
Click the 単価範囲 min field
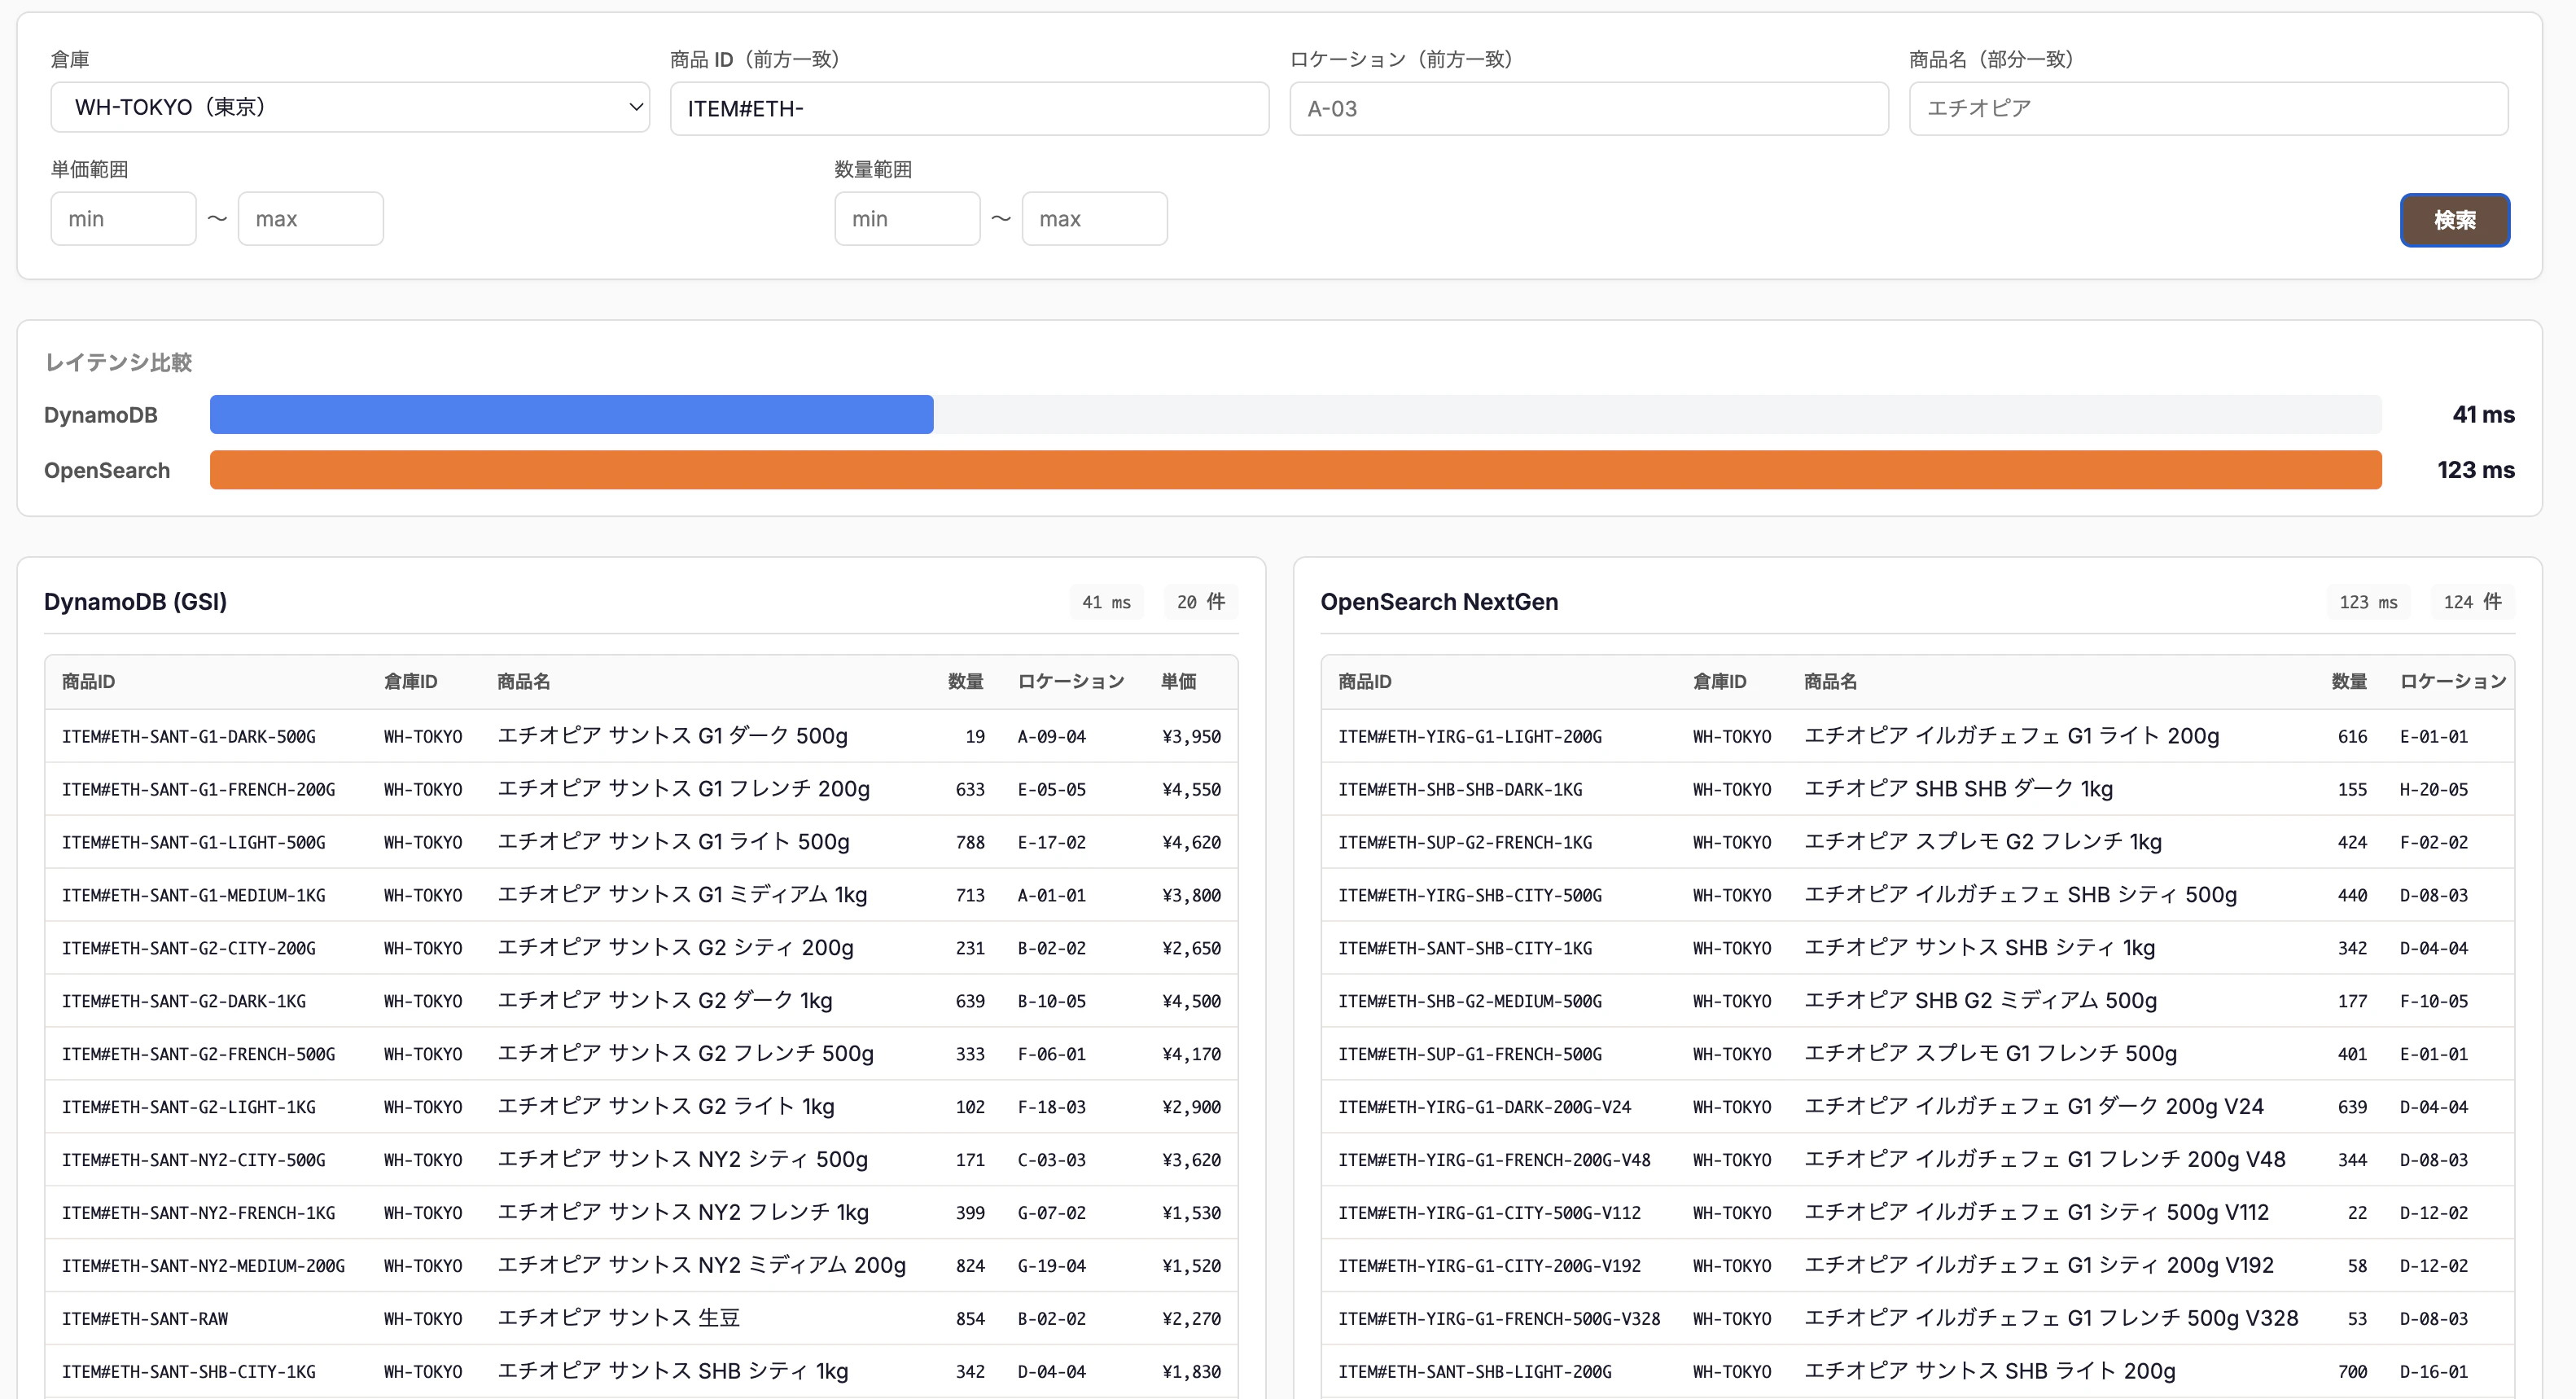pos(123,218)
